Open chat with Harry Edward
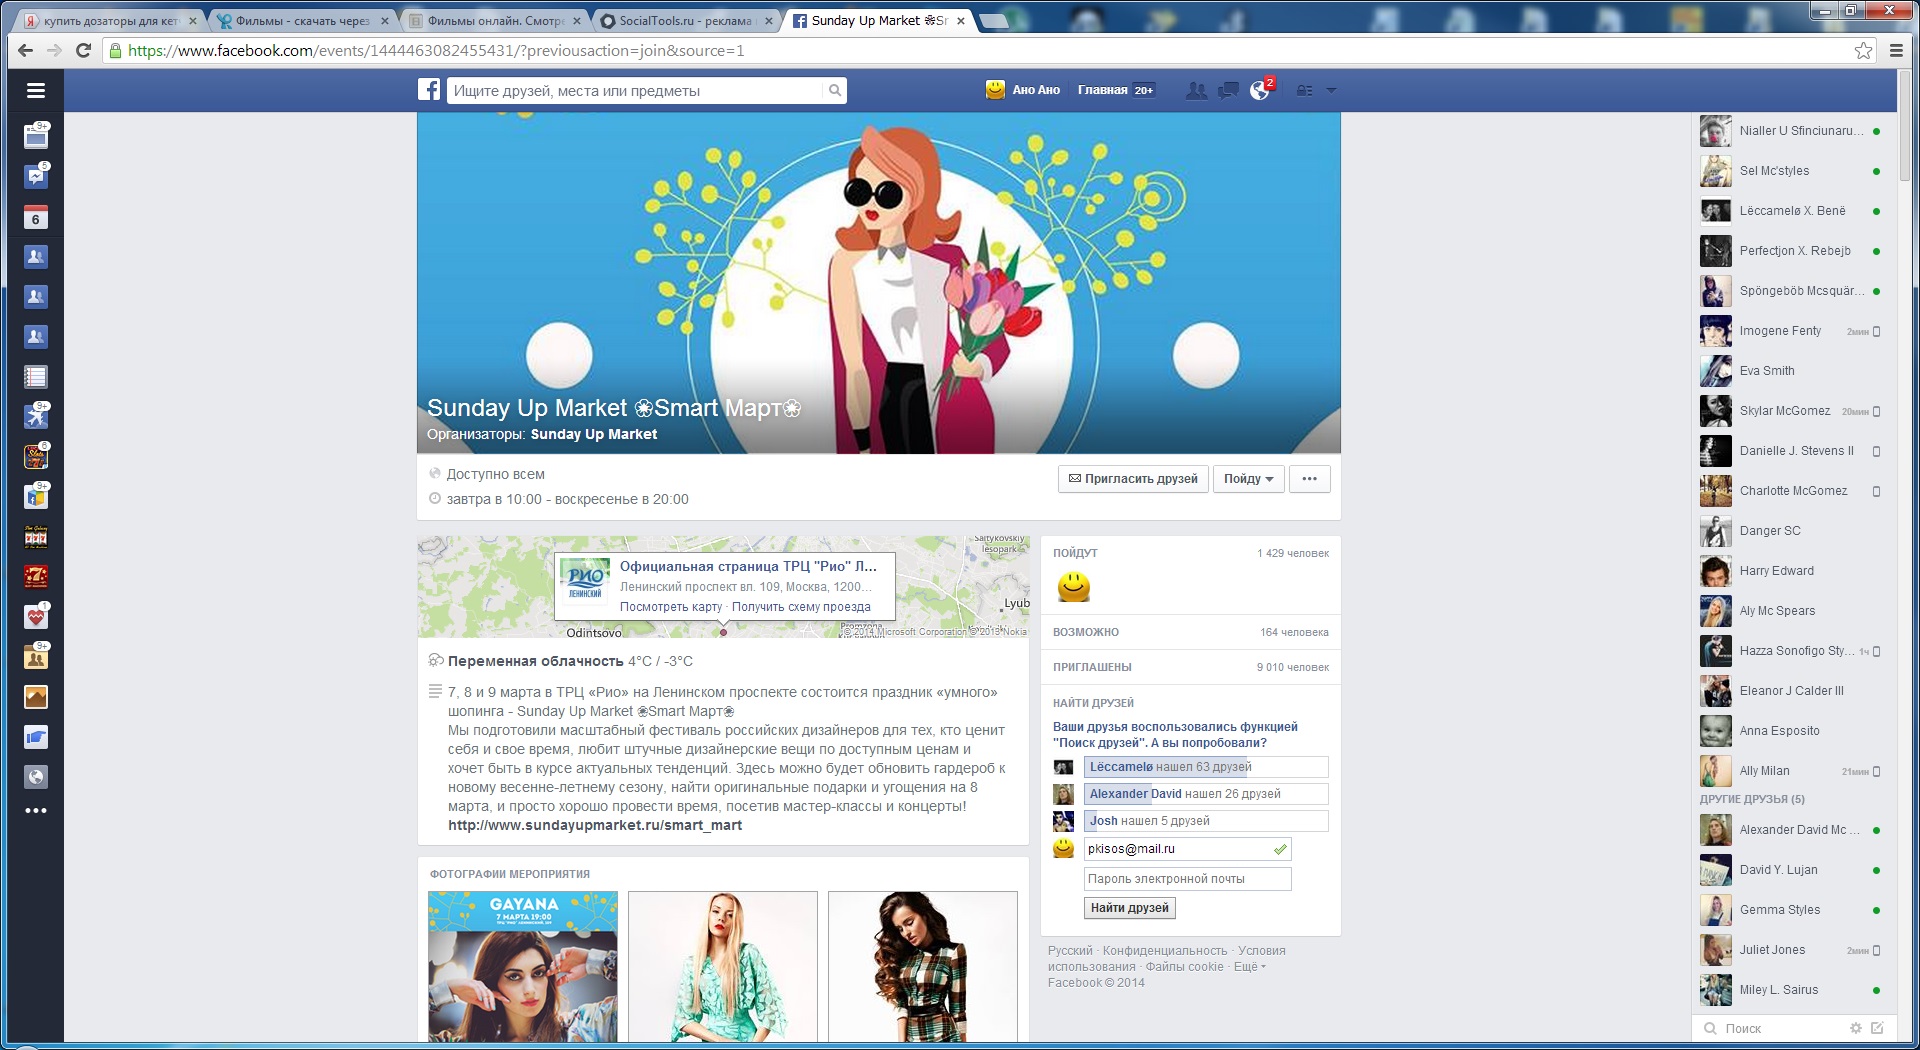Image resolution: width=1920 pixels, height=1050 pixels. [1791, 571]
